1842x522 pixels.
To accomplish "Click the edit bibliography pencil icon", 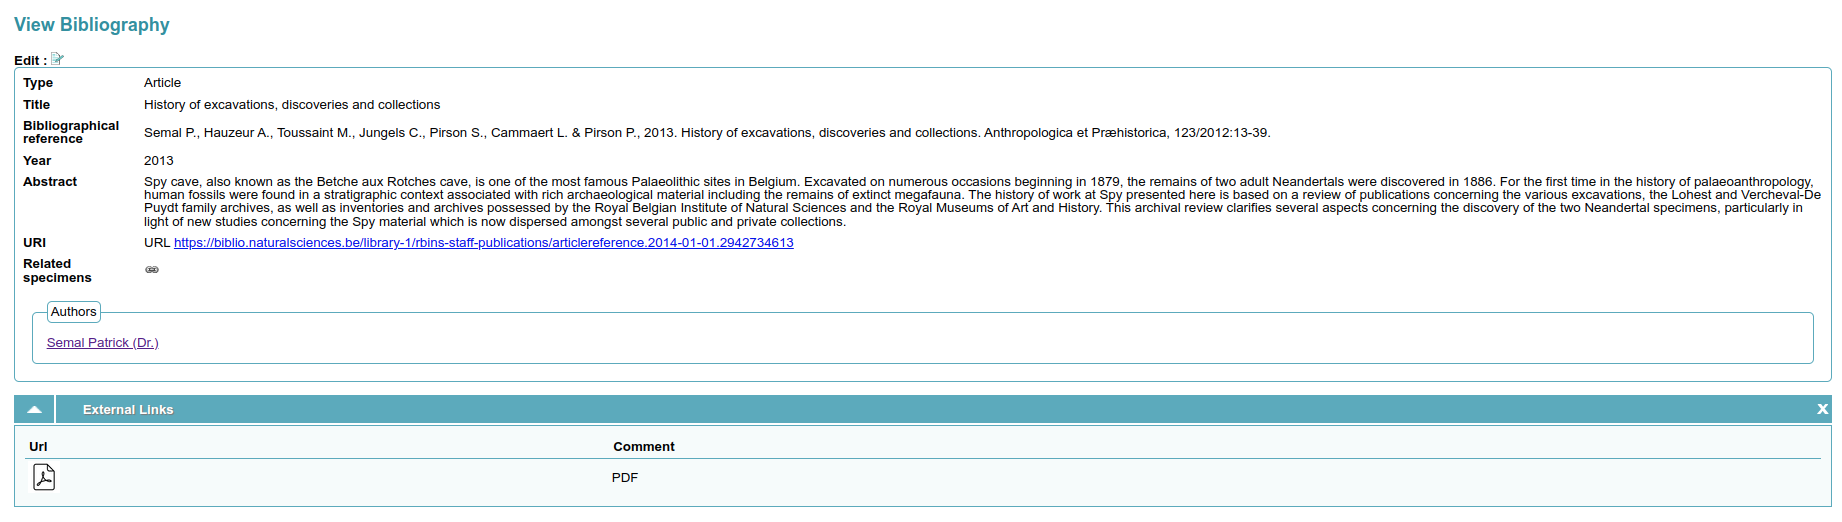I will point(57,59).
